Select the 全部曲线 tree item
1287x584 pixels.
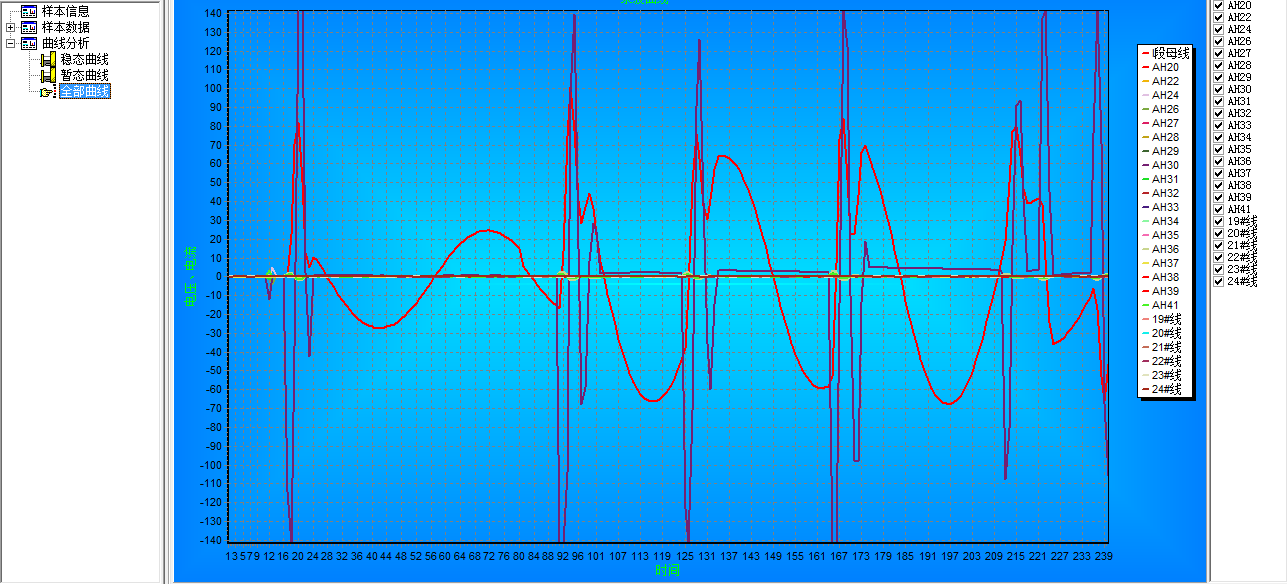[x=84, y=92]
